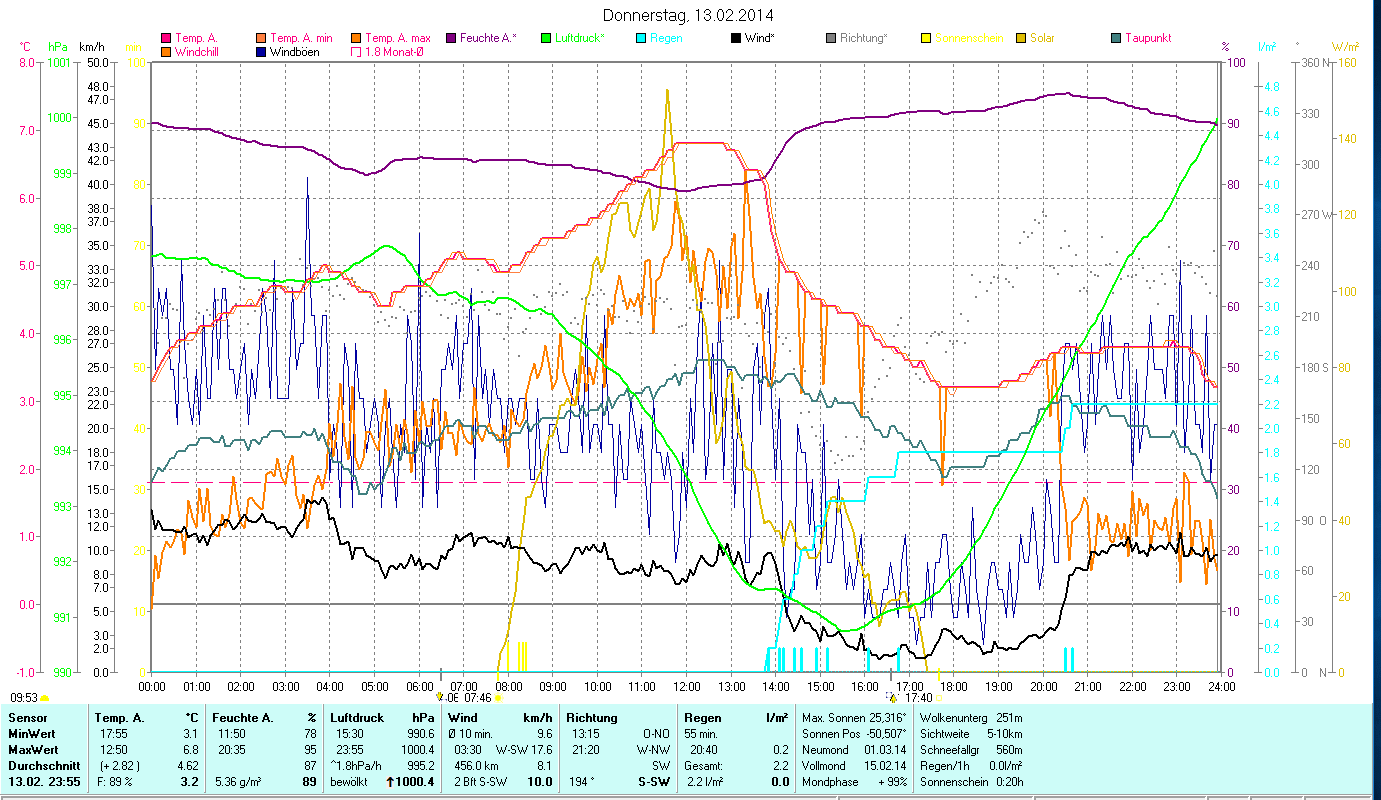Click the green Luftdruck* legend swatch
Viewport: 1381px width, 800px height.
click(545, 39)
